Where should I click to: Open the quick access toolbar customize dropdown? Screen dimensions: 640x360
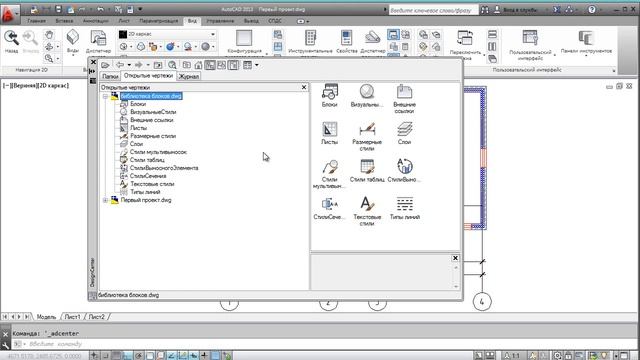tap(140, 9)
